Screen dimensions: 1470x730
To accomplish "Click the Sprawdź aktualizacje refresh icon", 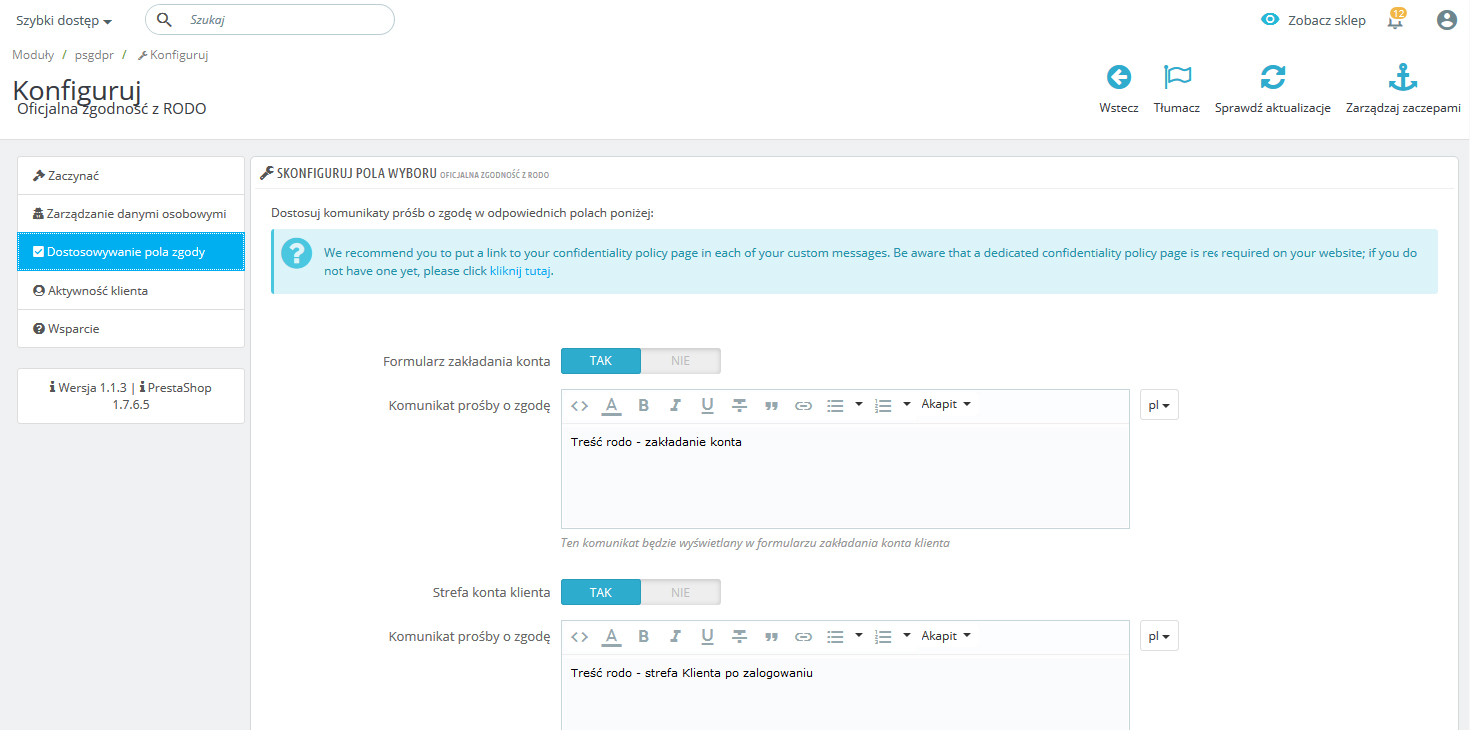I will pyautogui.click(x=1272, y=78).
